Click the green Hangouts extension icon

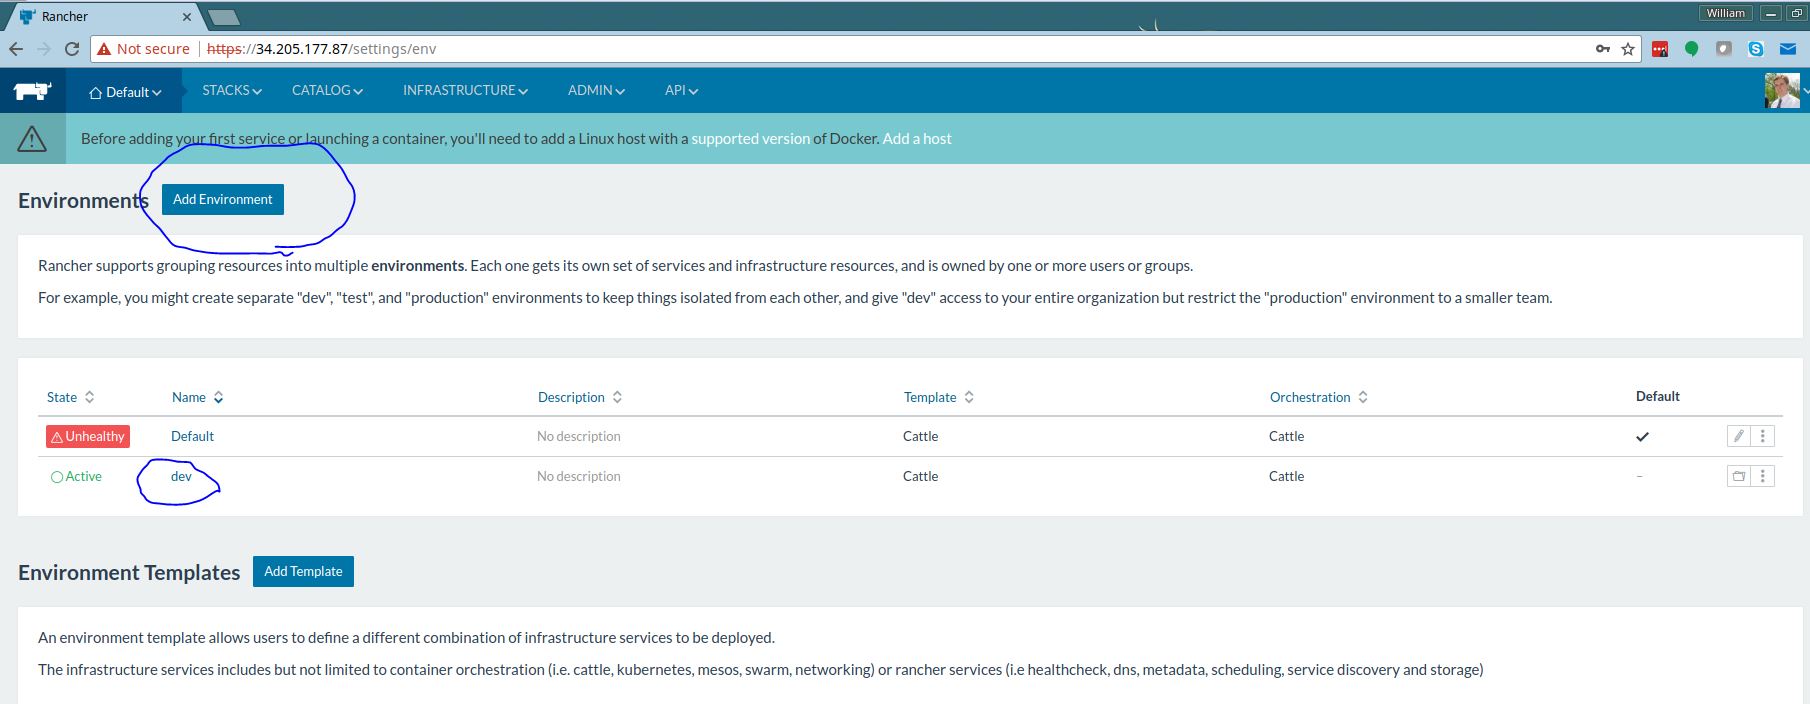(1692, 48)
